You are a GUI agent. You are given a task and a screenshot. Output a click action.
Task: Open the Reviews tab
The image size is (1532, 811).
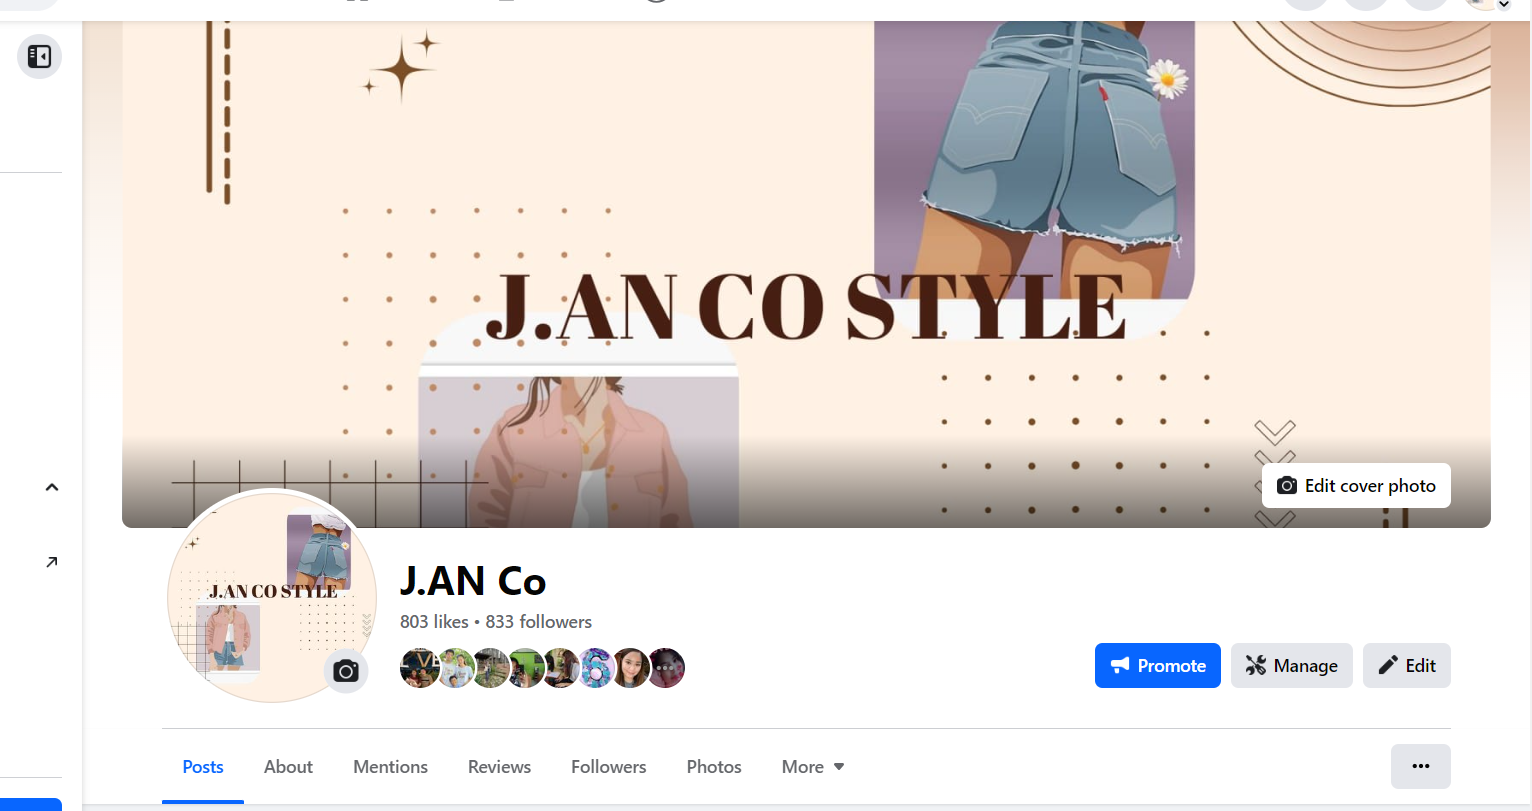[x=499, y=767]
